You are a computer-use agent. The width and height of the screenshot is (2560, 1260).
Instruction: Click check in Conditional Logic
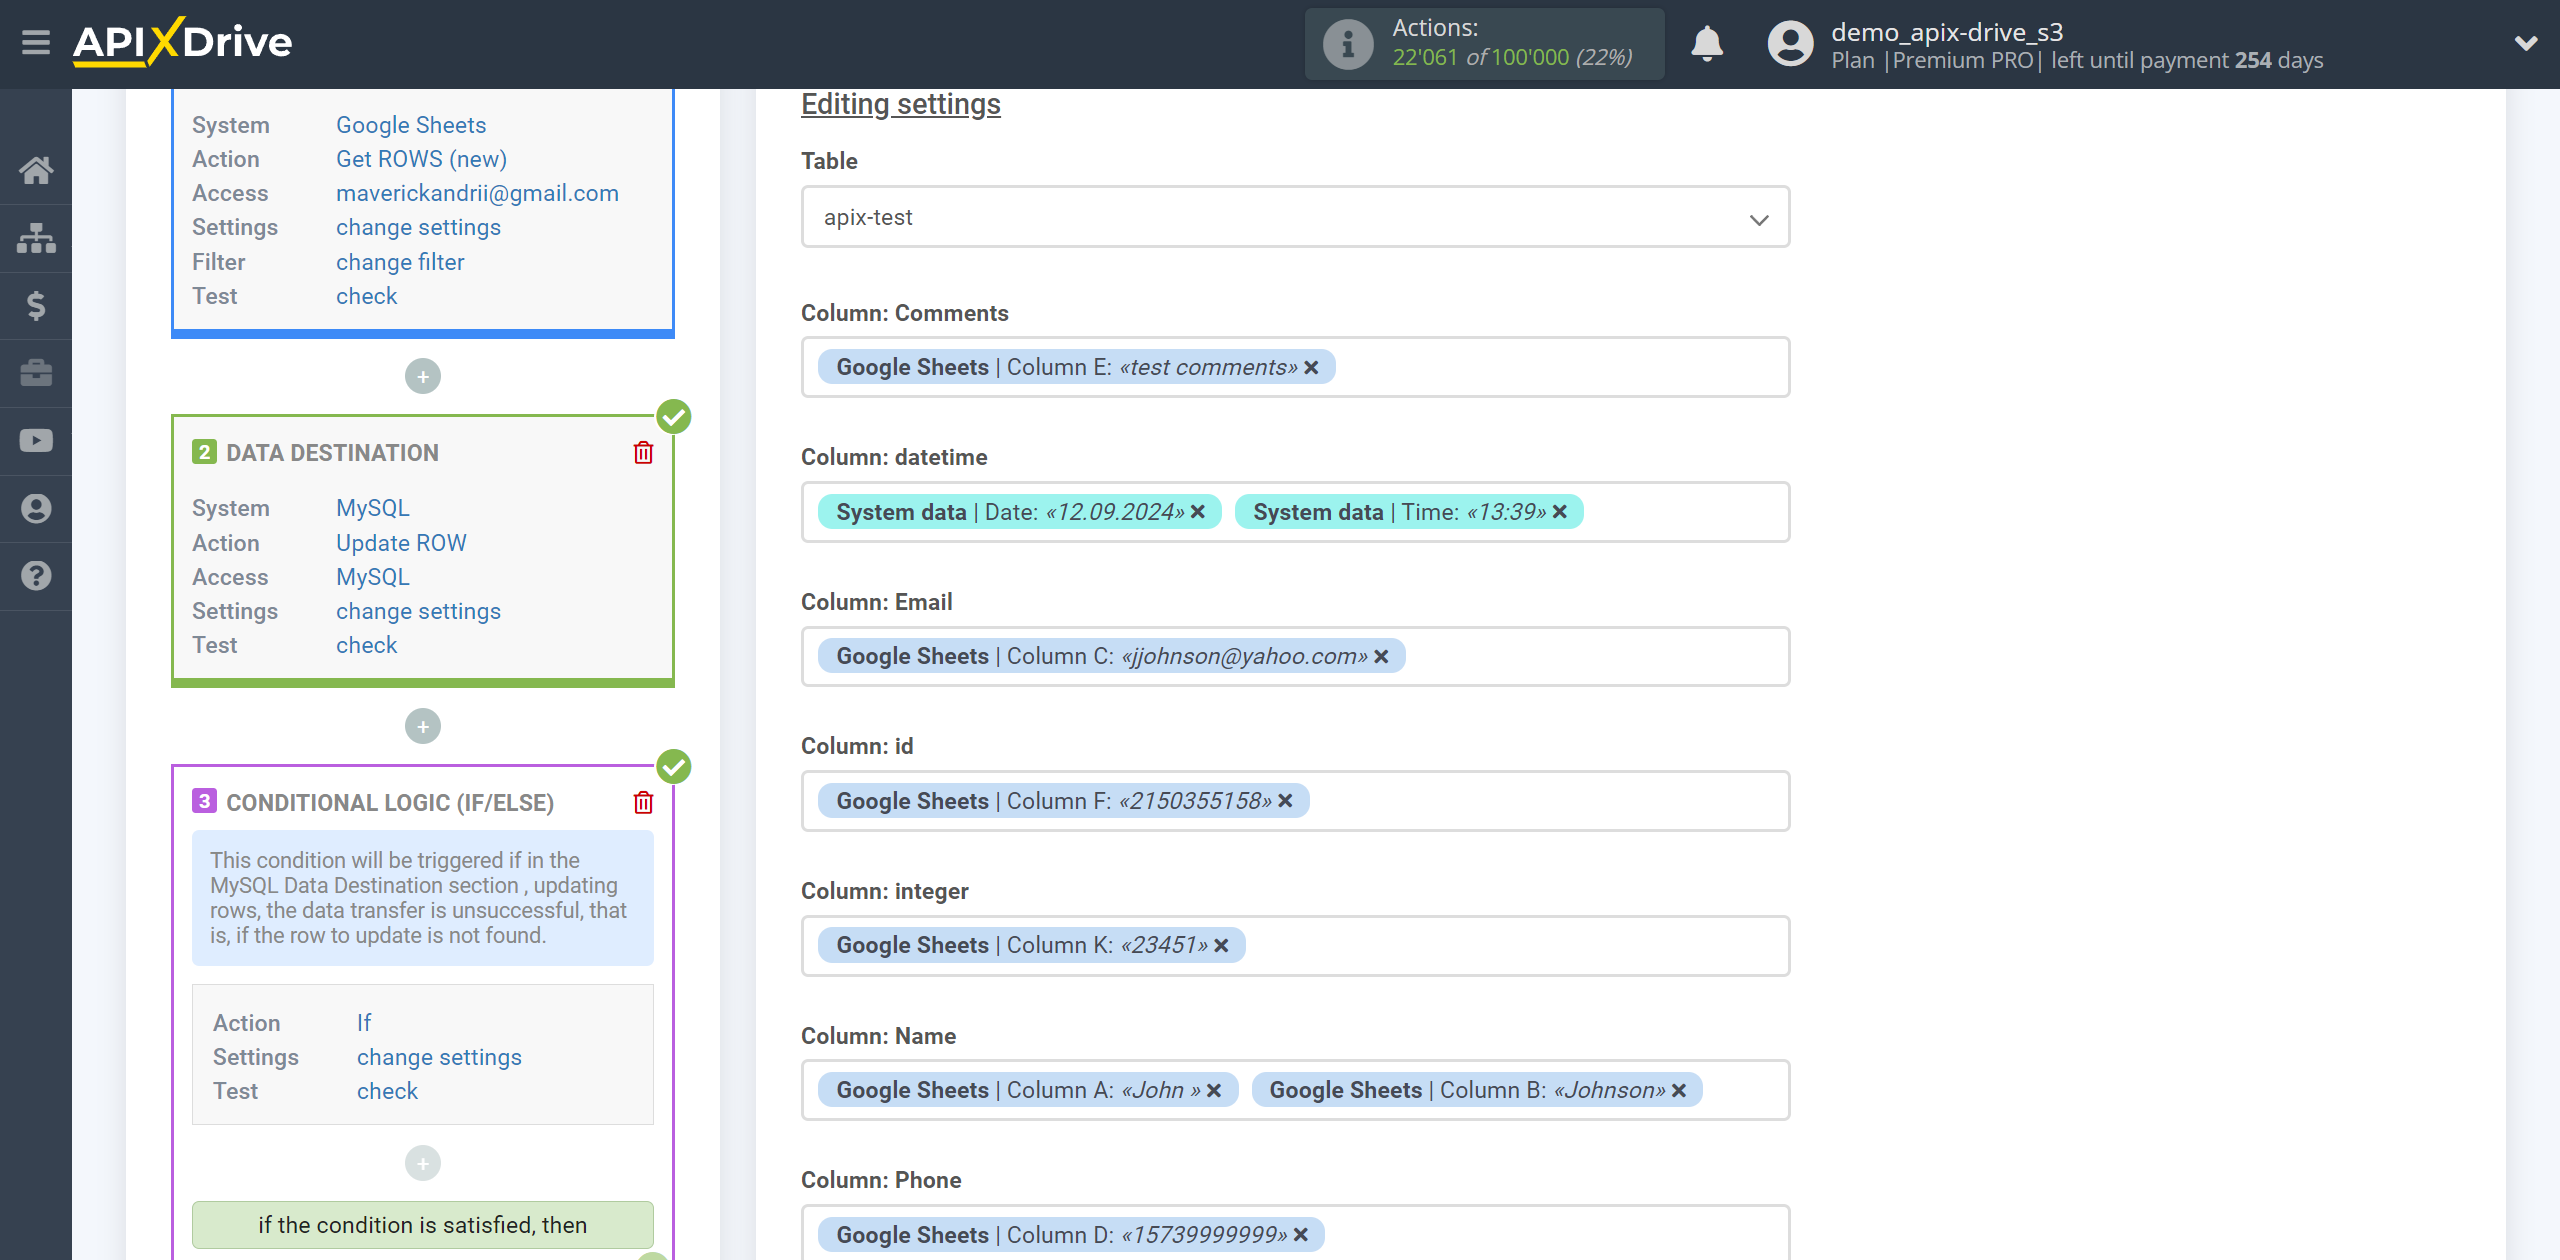click(x=387, y=1091)
